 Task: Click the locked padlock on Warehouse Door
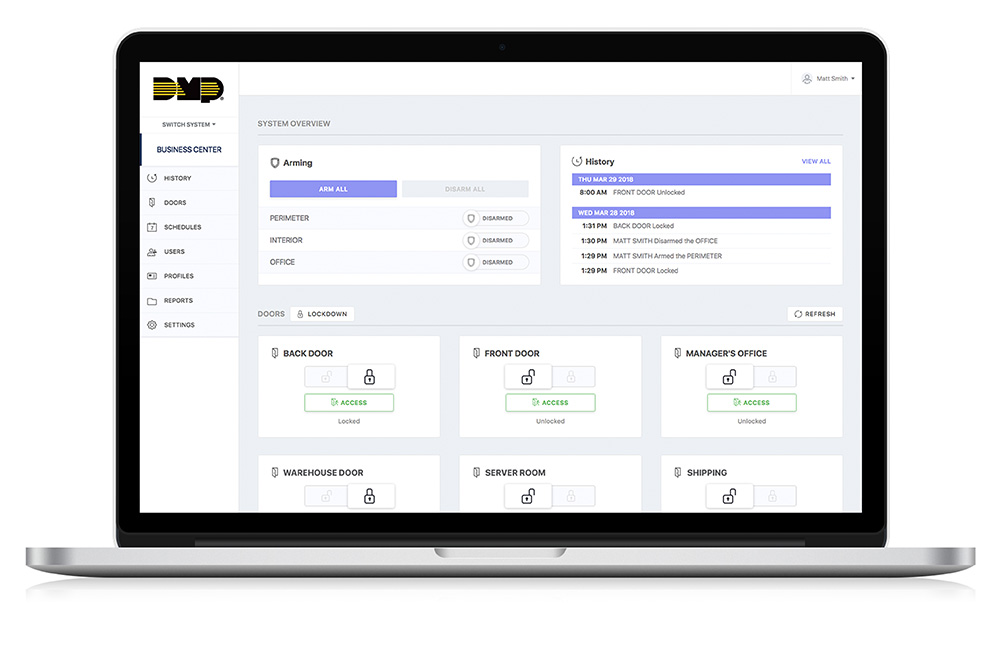tap(370, 496)
